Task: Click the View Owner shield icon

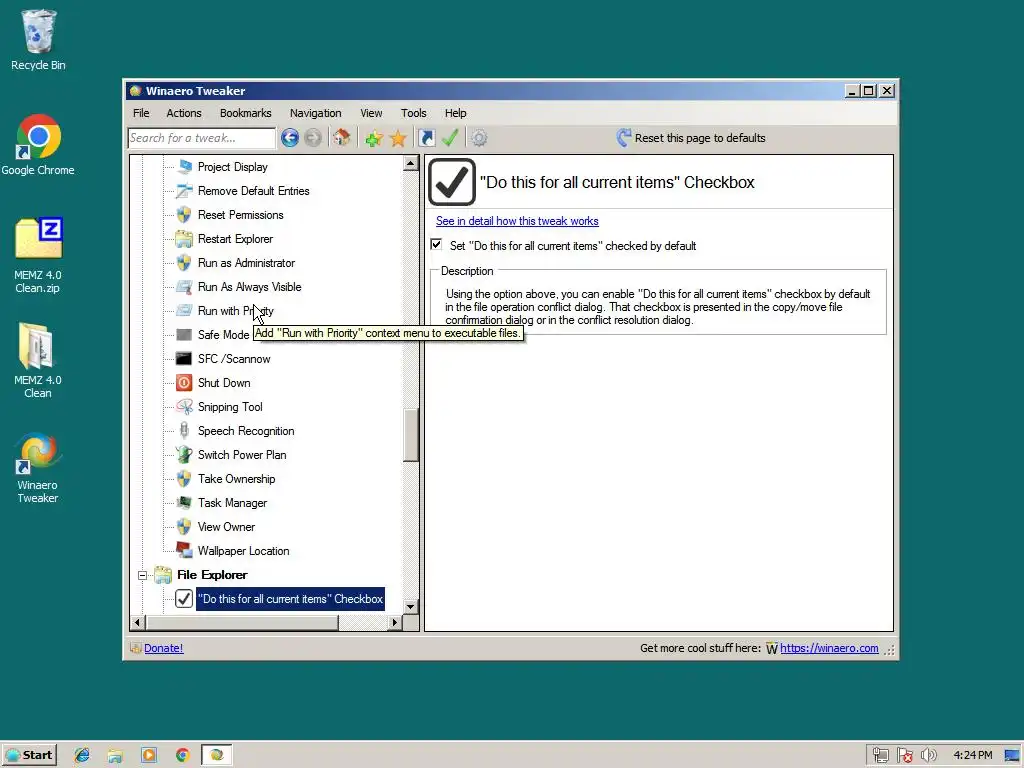Action: pos(184,527)
